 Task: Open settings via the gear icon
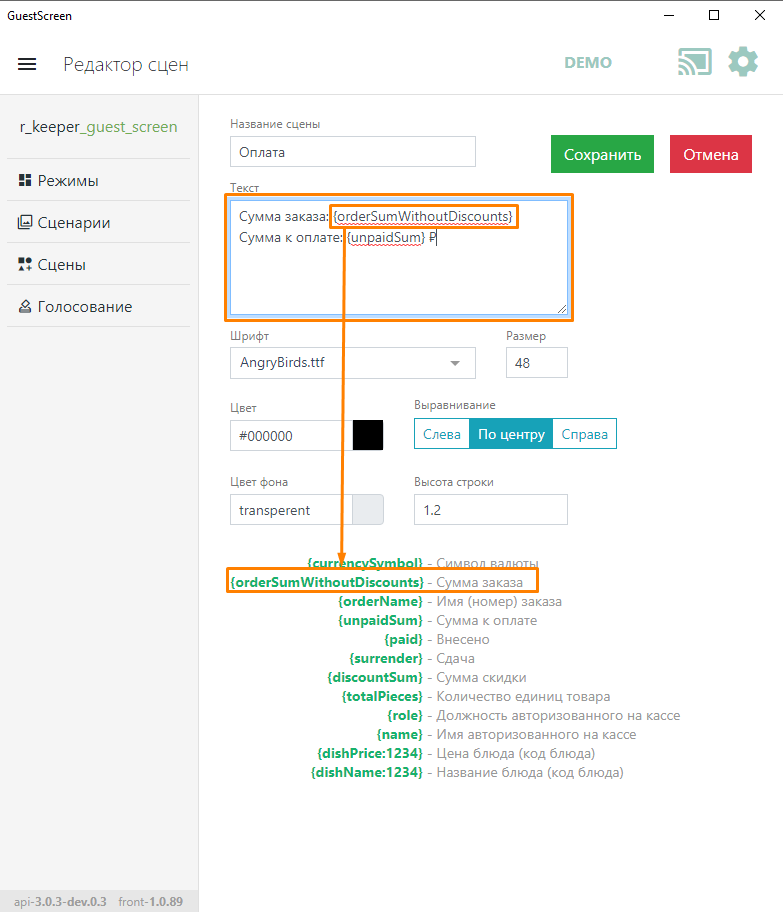click(x=743, y=62)
